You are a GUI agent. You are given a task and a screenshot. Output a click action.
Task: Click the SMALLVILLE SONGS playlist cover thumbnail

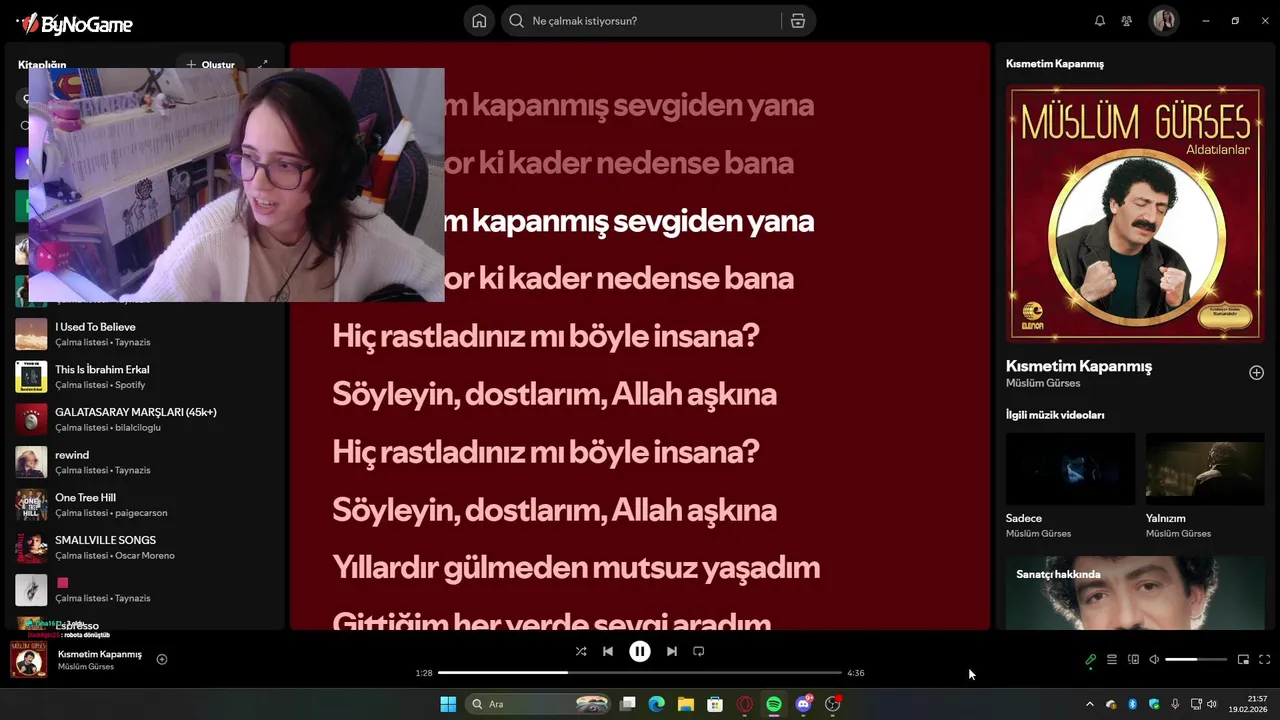(x=31, y=547)
